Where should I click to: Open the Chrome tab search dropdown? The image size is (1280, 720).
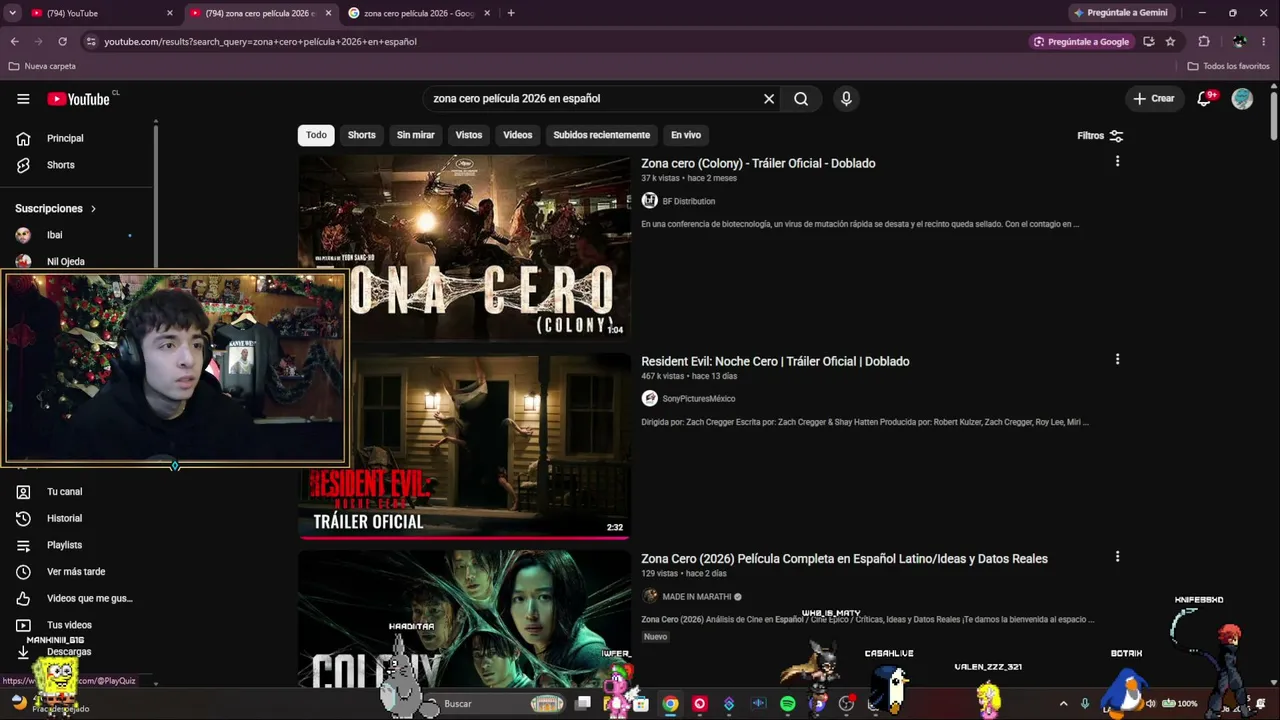pyautogui.click(x=13, y=13)
